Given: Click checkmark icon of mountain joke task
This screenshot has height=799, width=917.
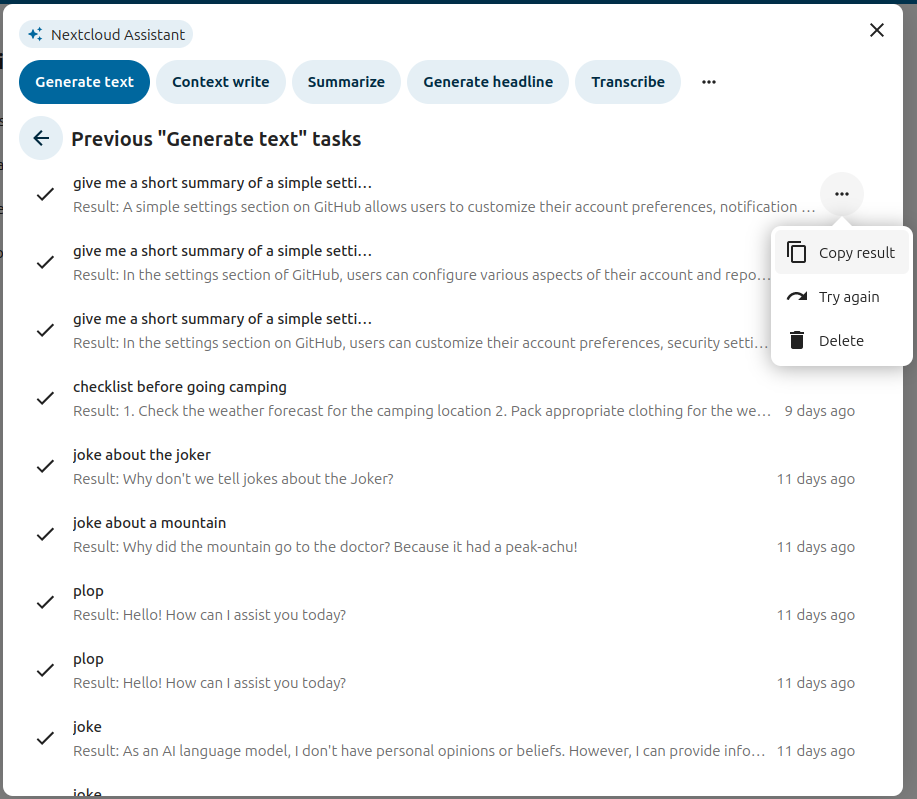Looking at the screenshot, I should [x=45, y=534].
